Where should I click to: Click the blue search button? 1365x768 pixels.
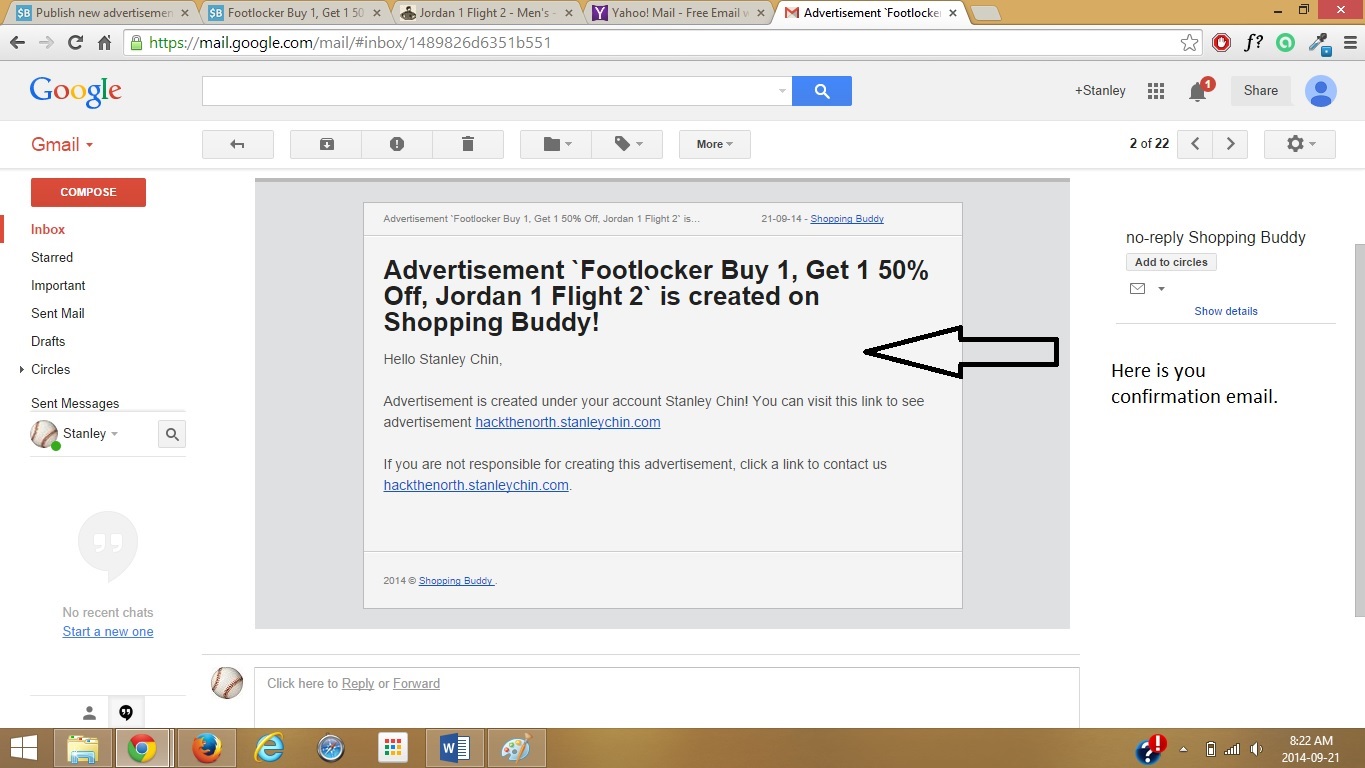pos(822,91)
